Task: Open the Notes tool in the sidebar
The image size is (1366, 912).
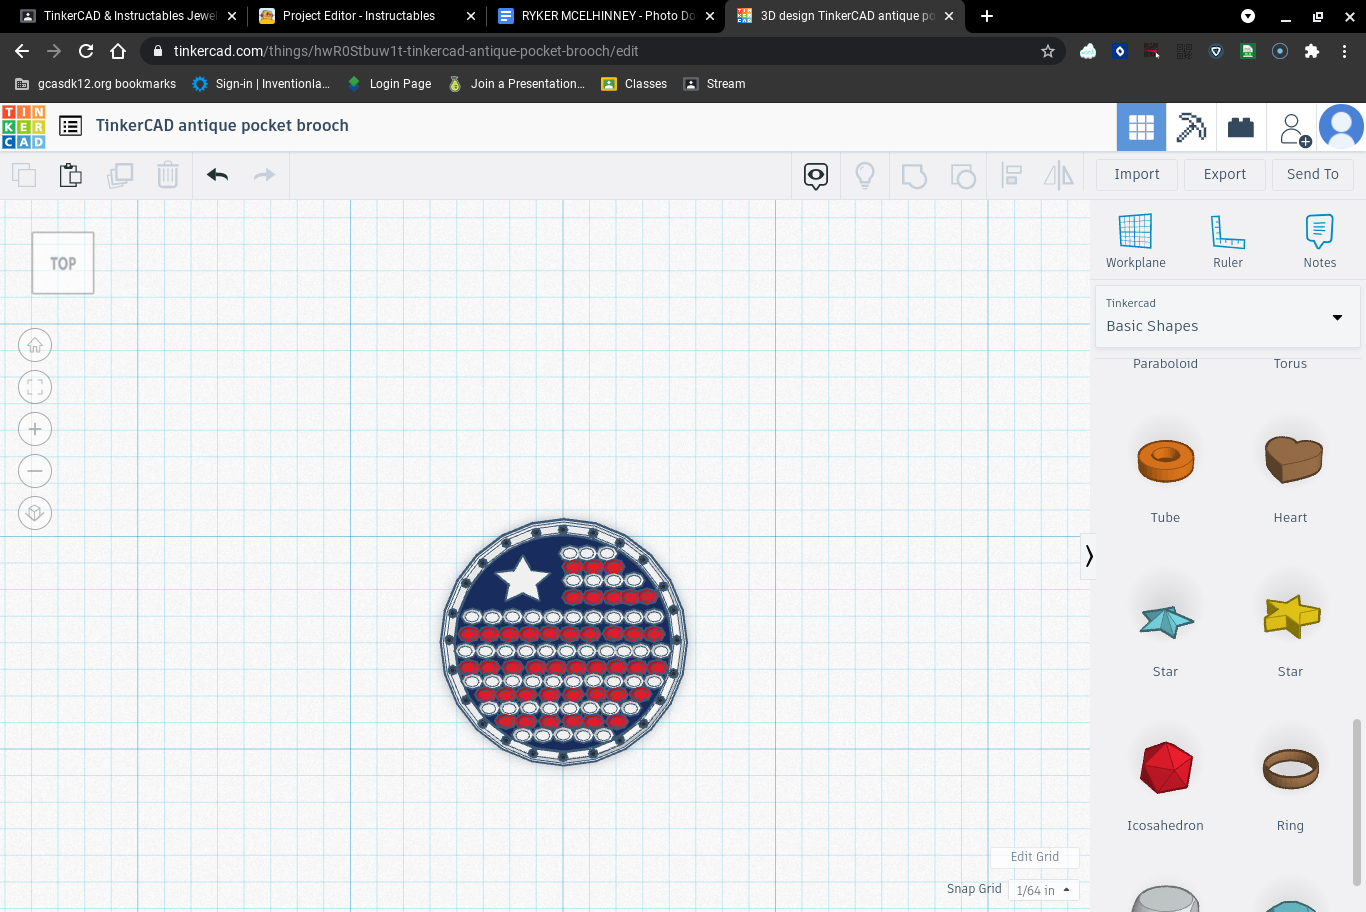Action: coord(1319,240)
